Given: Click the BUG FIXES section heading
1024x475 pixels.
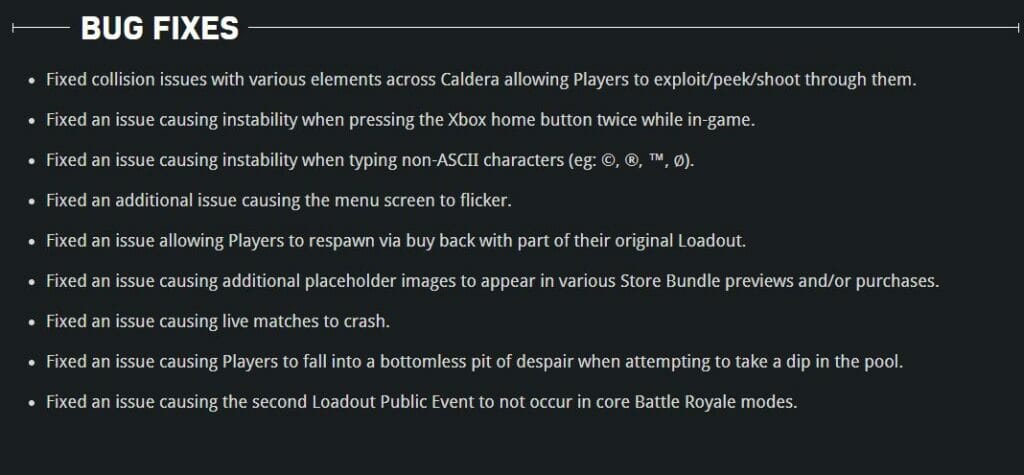Looking at the screenshot, I should [x=160, y=28].
